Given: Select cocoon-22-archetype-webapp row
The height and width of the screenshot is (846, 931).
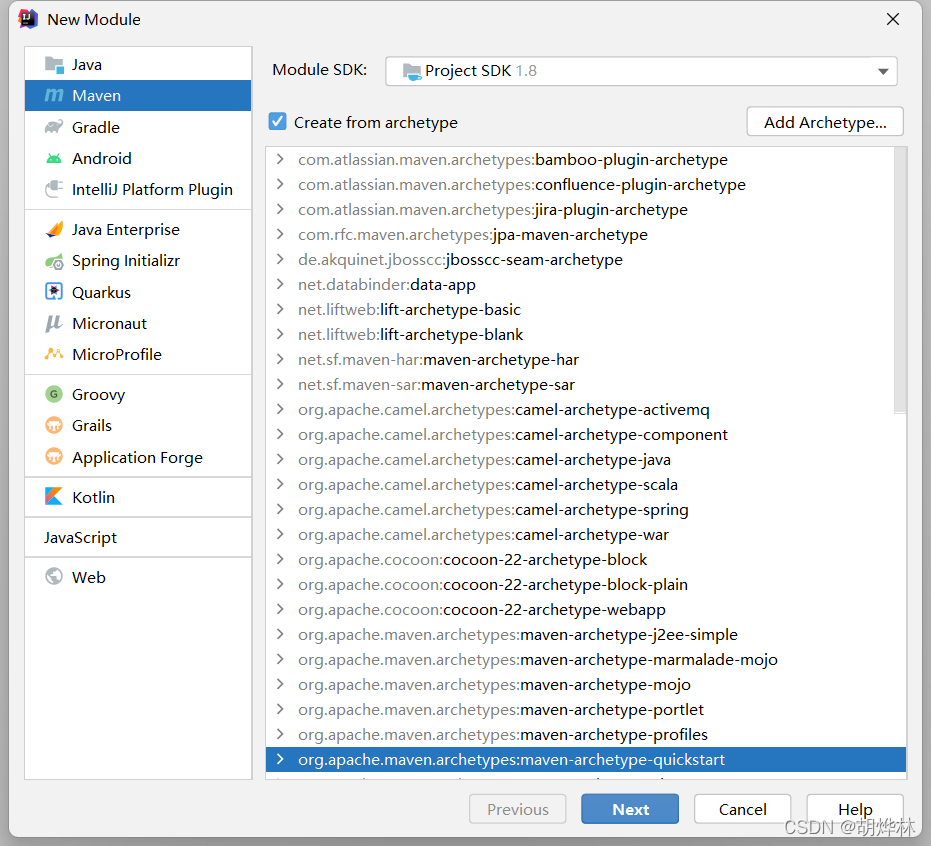Looking at the screenshot, I should pyautogui.click(x=586, y=610).
